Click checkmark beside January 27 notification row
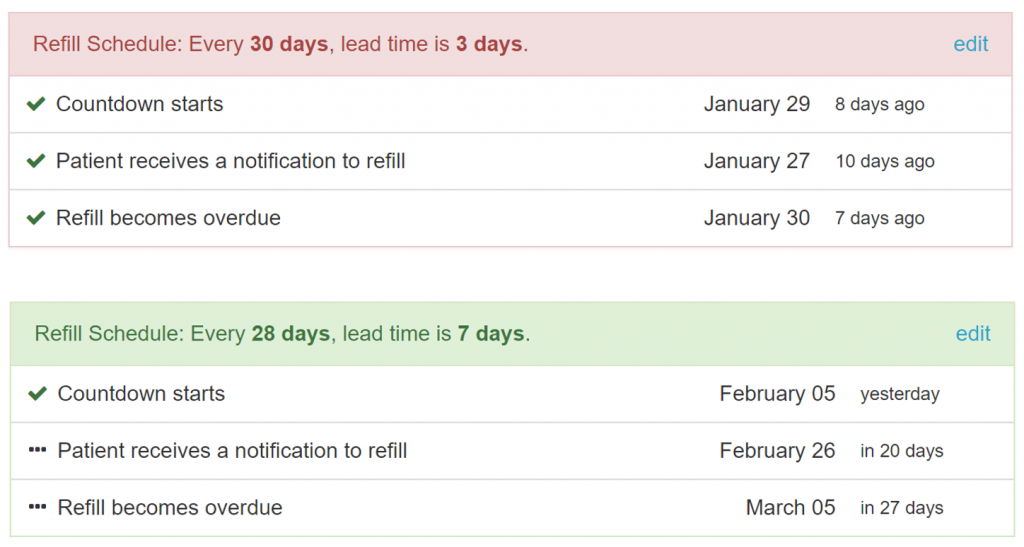This screenshot has width=1024, height=547. click(x=36, y=161)
